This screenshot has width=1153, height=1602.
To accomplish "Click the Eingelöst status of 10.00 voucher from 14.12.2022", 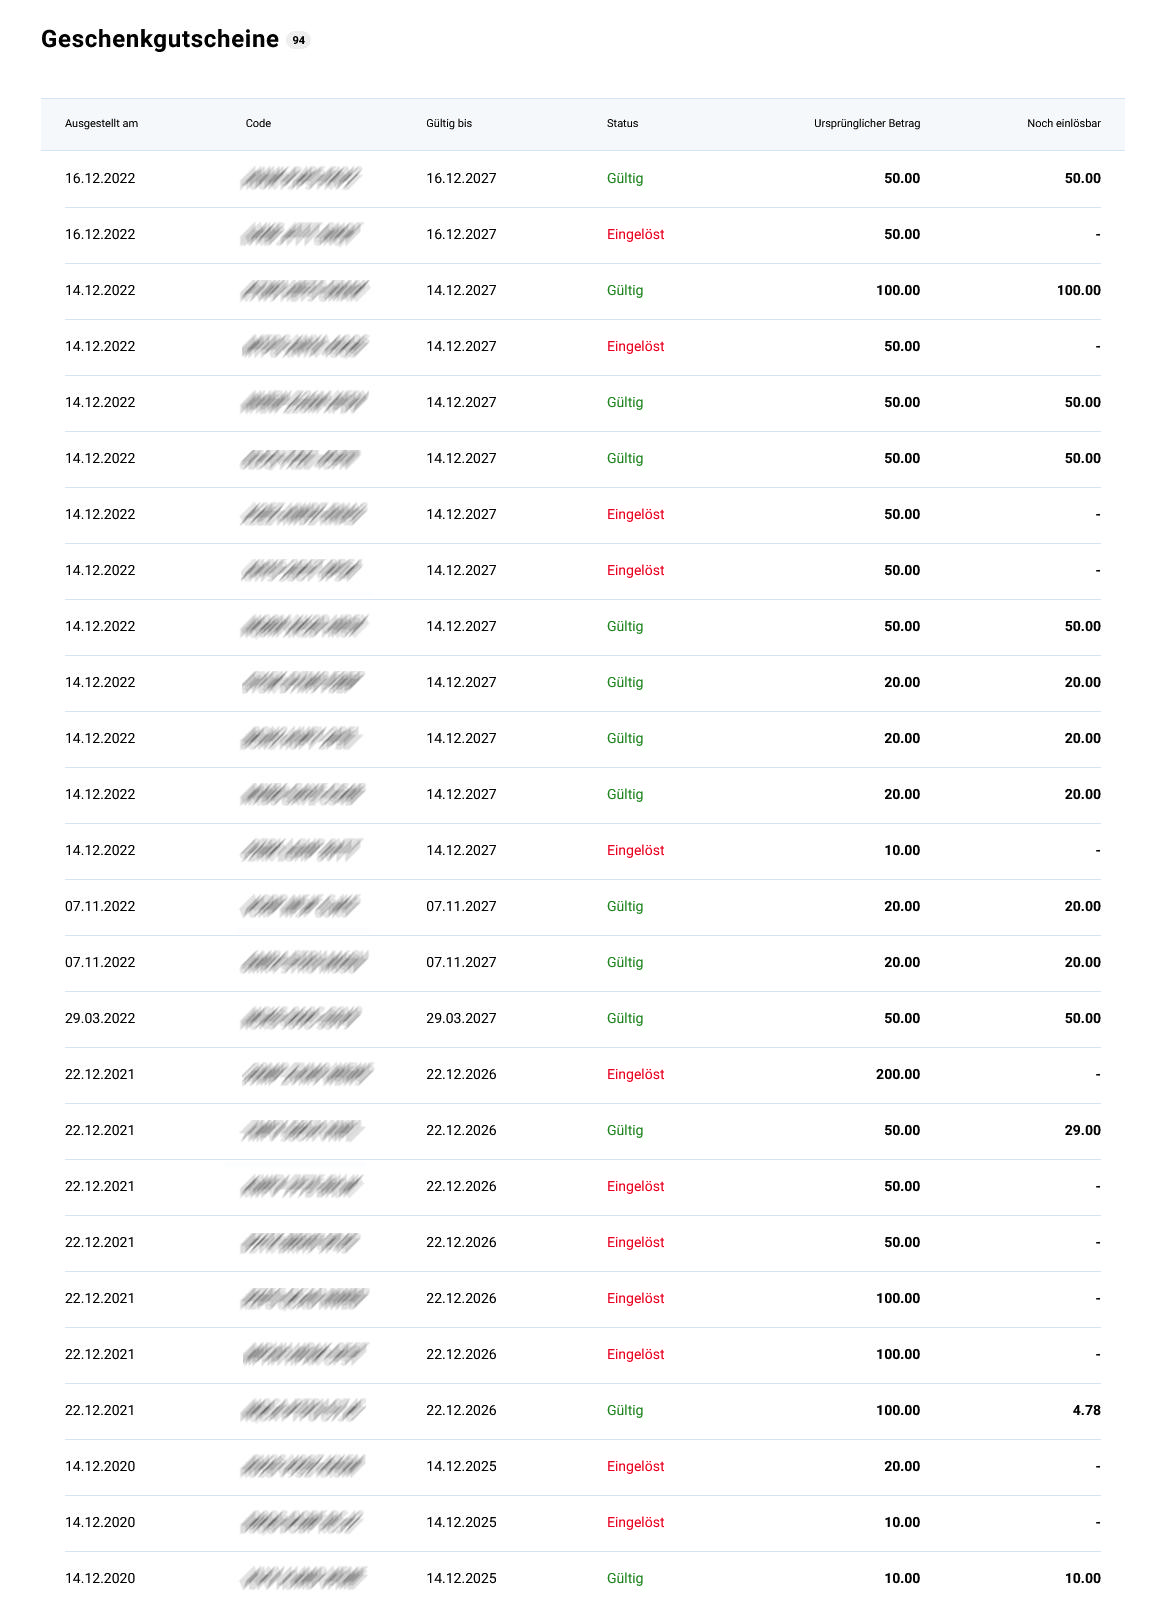I will click(635, 851).
